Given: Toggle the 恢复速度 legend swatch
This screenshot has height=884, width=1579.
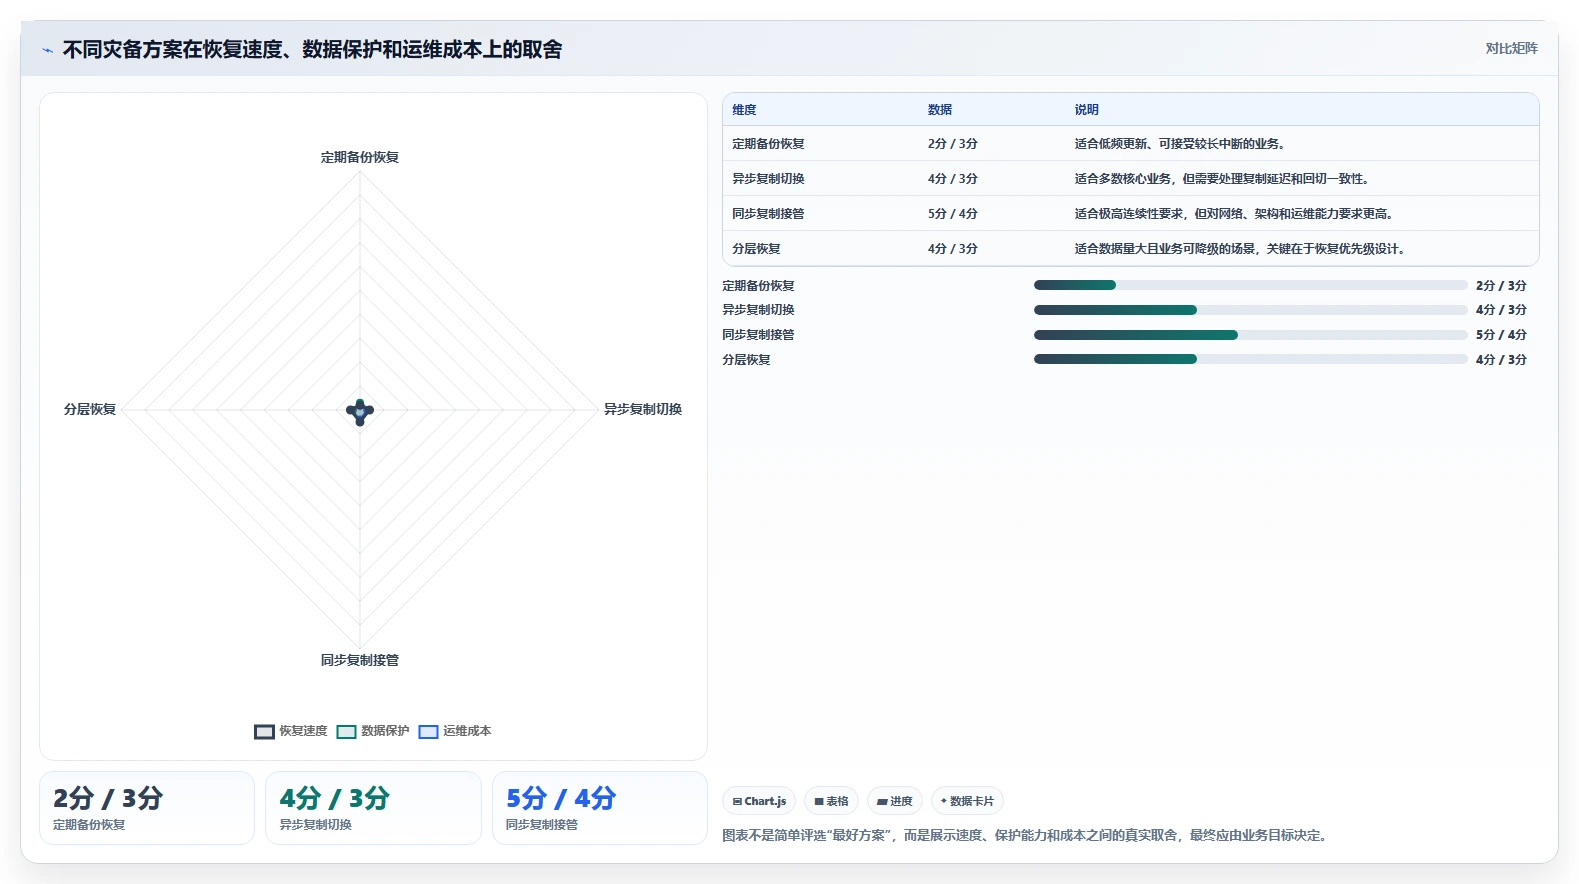Looking at the screenshot, I should click(264, 732).
